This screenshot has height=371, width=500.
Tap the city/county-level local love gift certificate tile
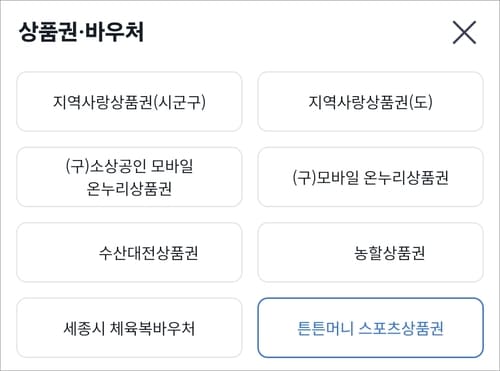pyautogui.click(x=129, y=102)
